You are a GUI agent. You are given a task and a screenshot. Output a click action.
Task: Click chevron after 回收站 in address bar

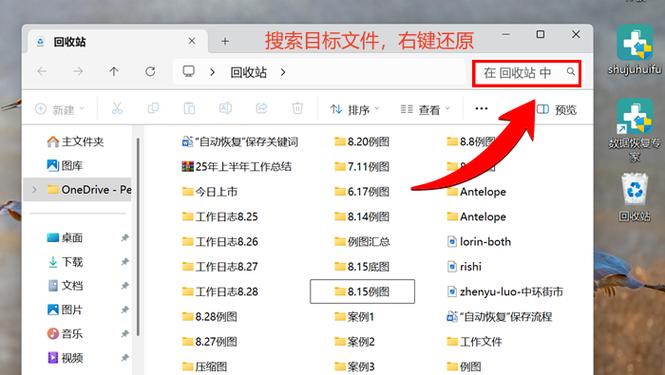pyautogui.click(x=283, y=73)
